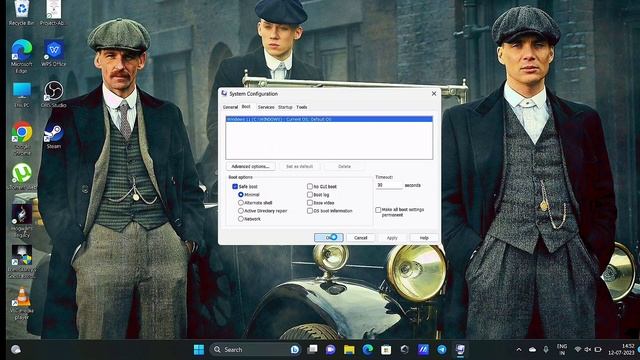
Task: Select the Network radio option
Action: click(x=241, y=219)
